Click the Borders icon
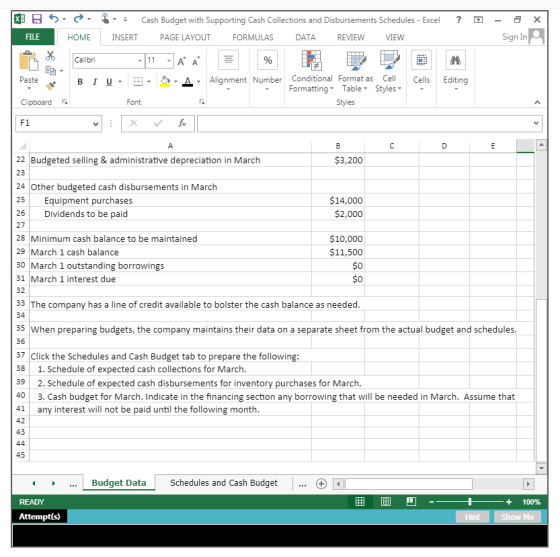 coord(138,82)
